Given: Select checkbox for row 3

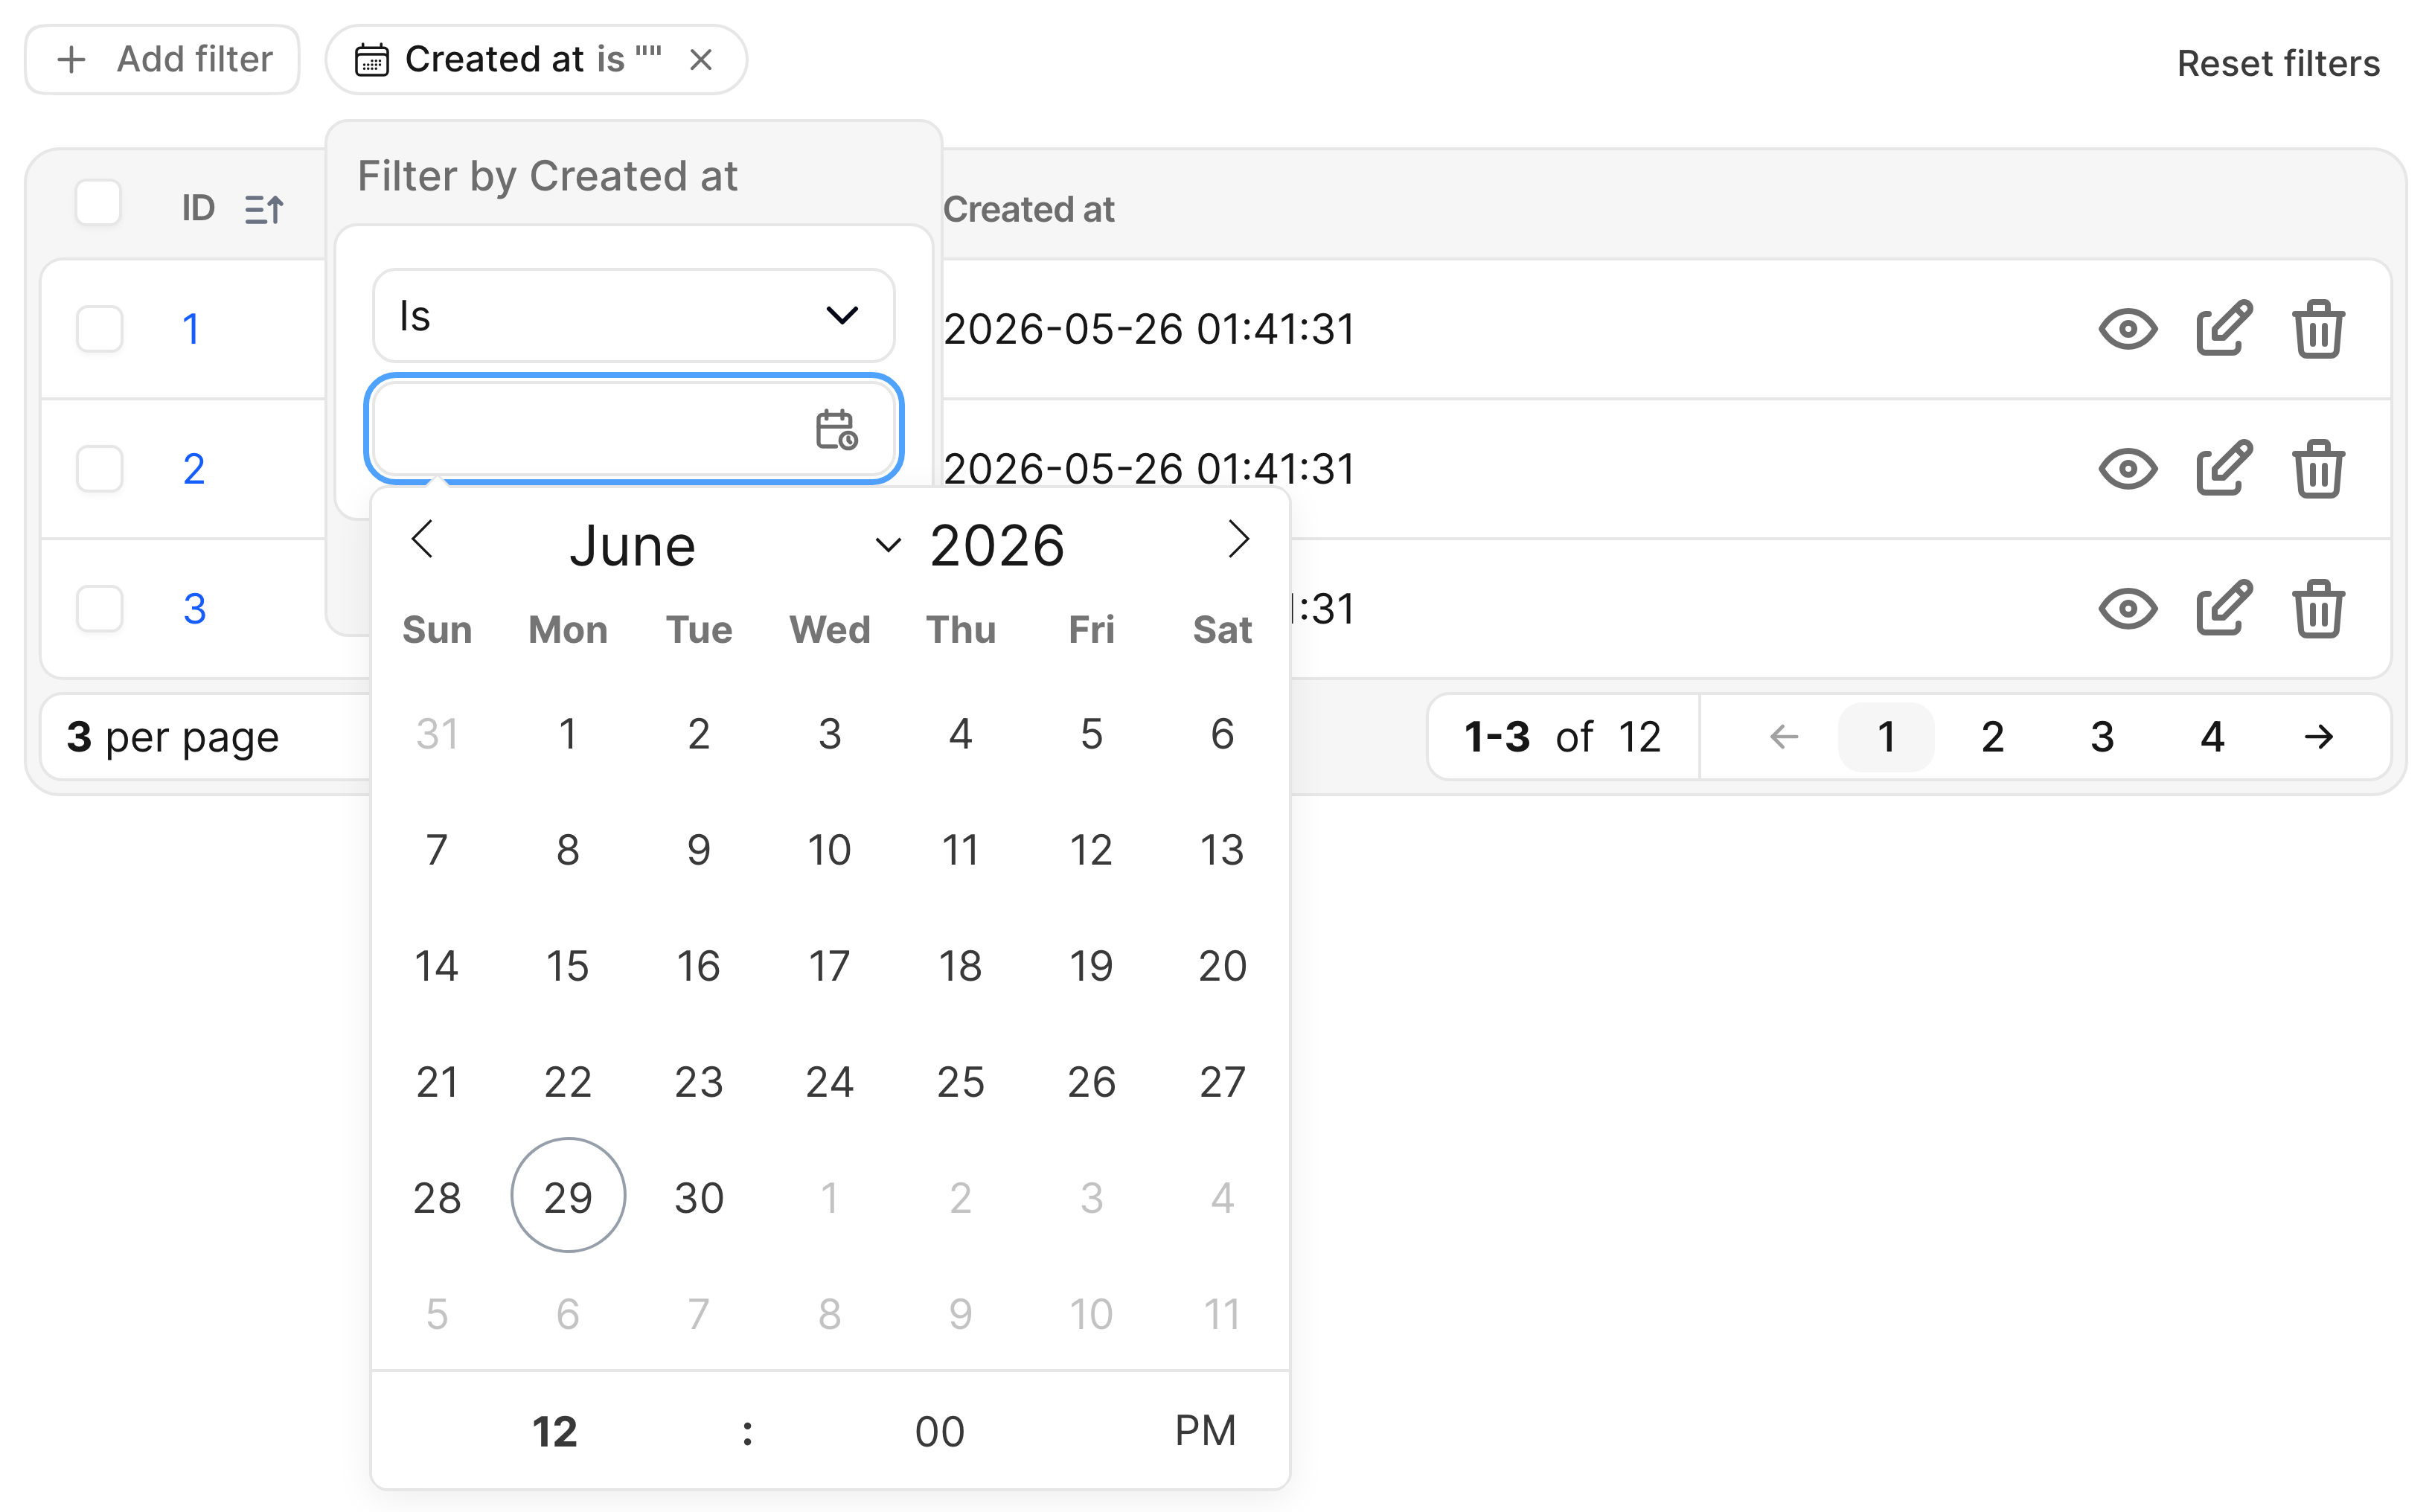Looking at the screenshot, I should [x=99, y=609].
